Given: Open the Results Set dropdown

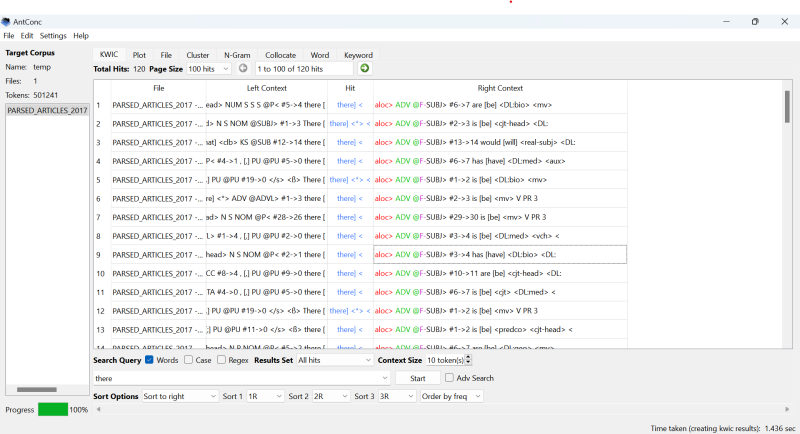Looking at the screenshot, I should (x=335, y=360).
